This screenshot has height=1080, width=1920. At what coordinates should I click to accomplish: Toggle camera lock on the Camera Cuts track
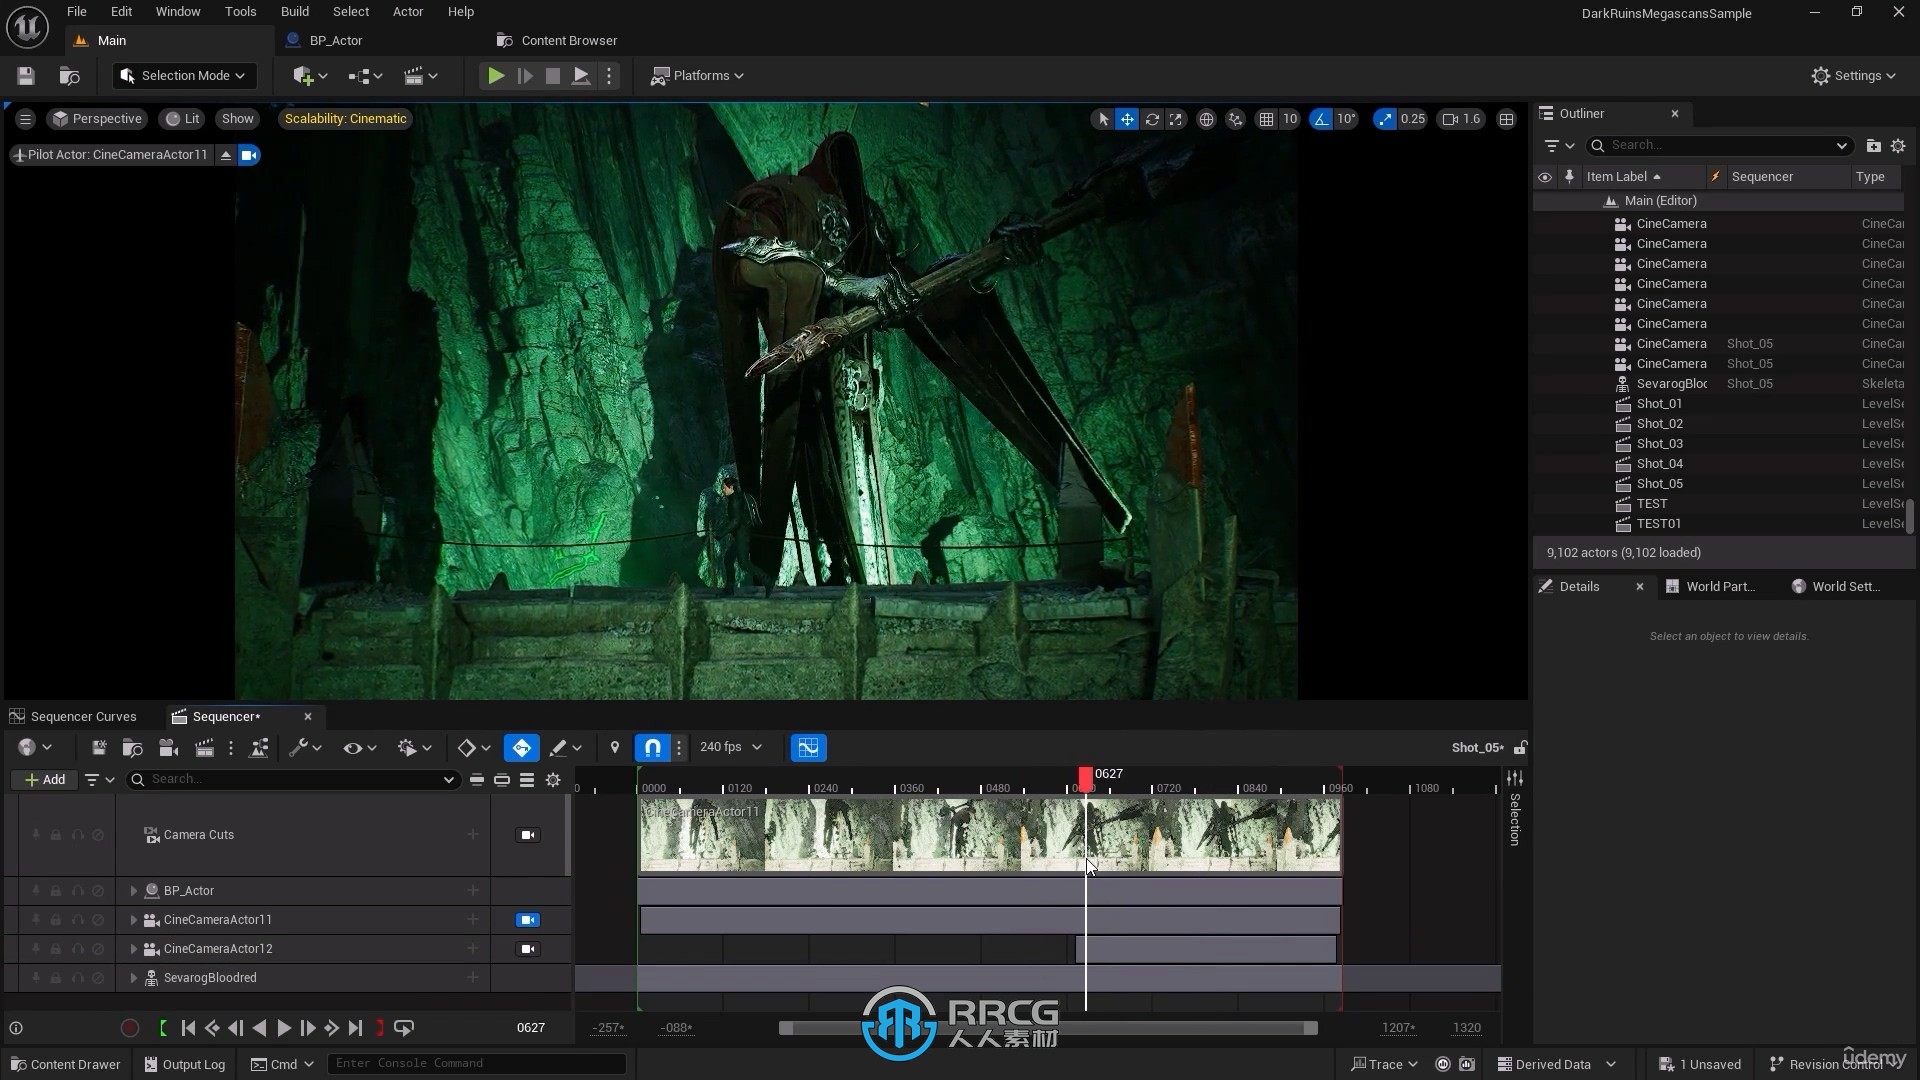click(528, 835)
